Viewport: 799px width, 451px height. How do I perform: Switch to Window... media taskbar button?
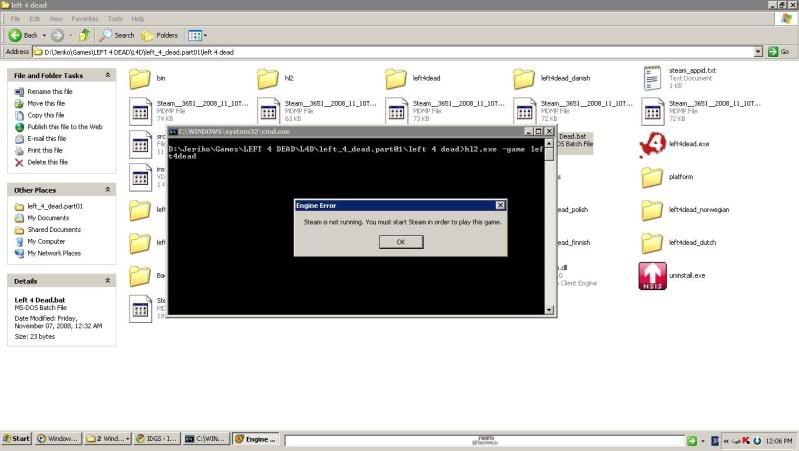click(x=58, y=439)
